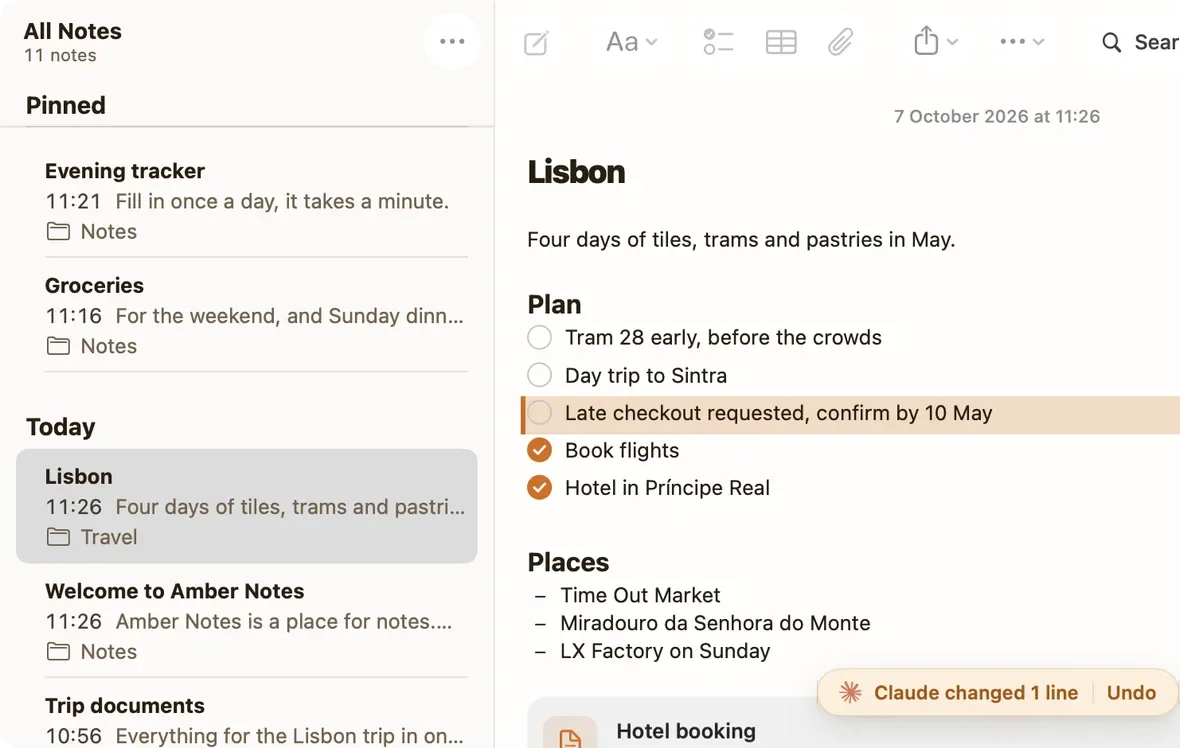Click the Pinned section header

[65, 105]
